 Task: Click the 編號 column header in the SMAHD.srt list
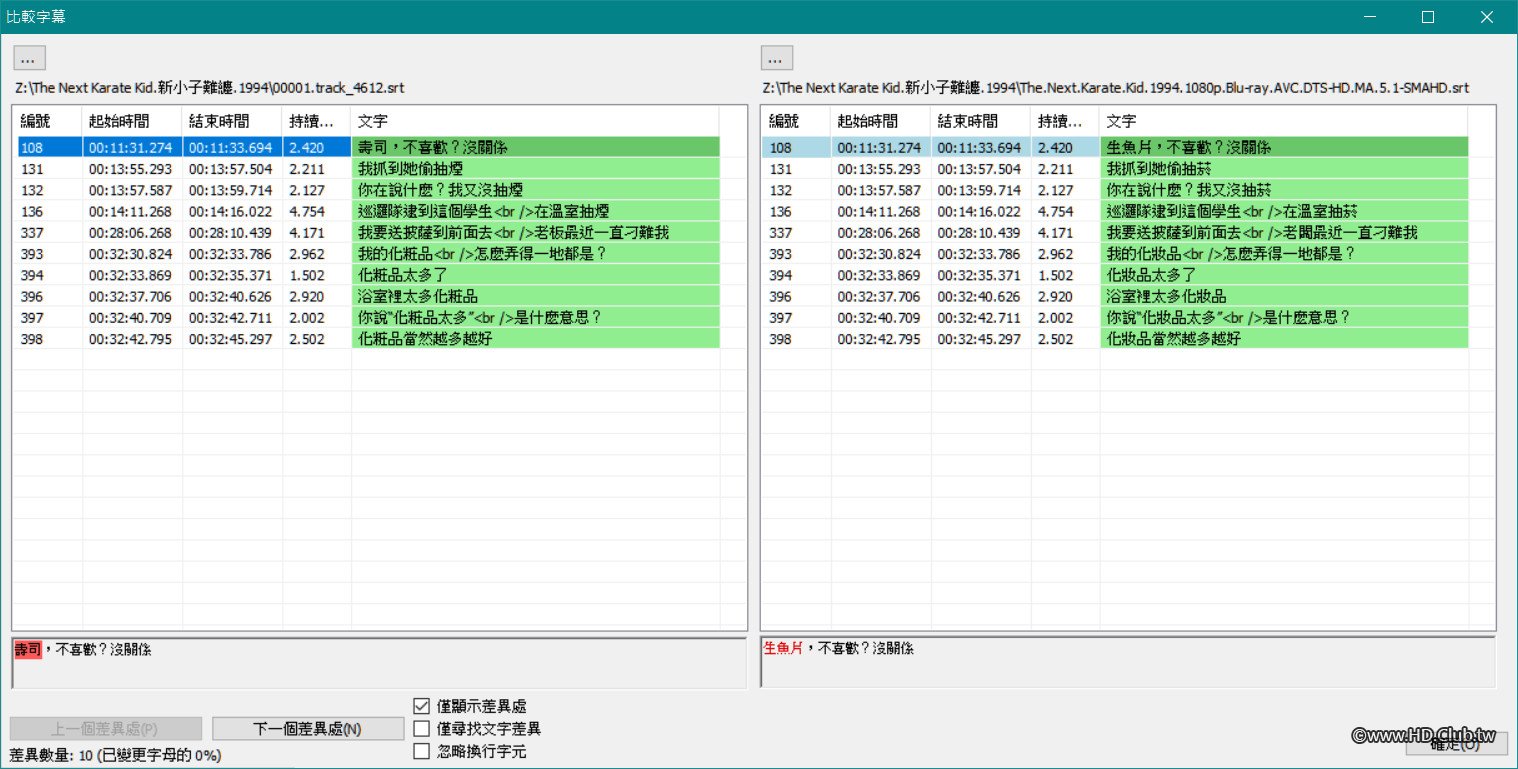(796, 121)
